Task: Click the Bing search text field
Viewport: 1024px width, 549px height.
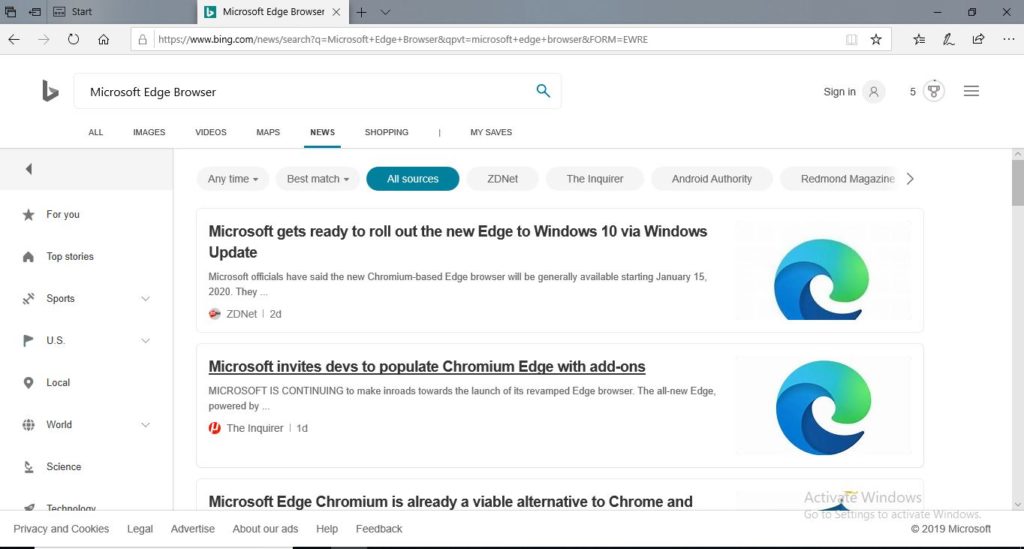Action: point(300,92)
